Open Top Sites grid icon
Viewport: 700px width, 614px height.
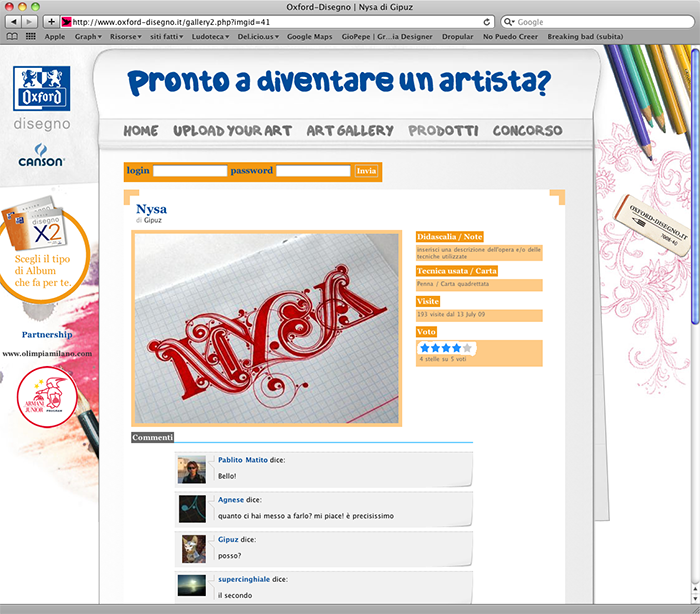click(x=30, y=37)
